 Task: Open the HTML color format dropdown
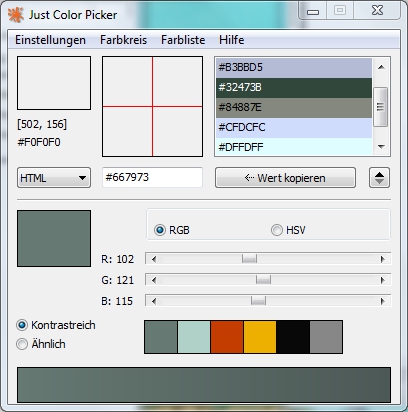(54, 178)
